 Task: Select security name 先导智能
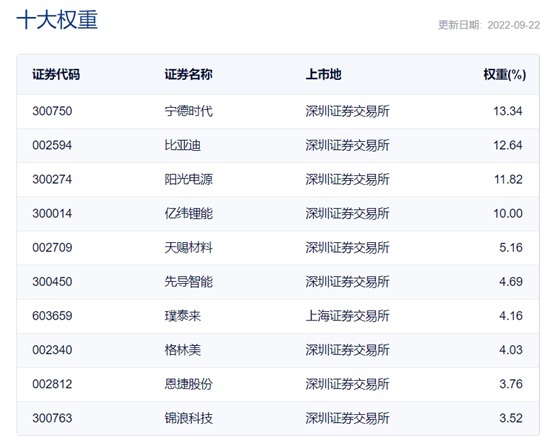[x=188, y=282]
